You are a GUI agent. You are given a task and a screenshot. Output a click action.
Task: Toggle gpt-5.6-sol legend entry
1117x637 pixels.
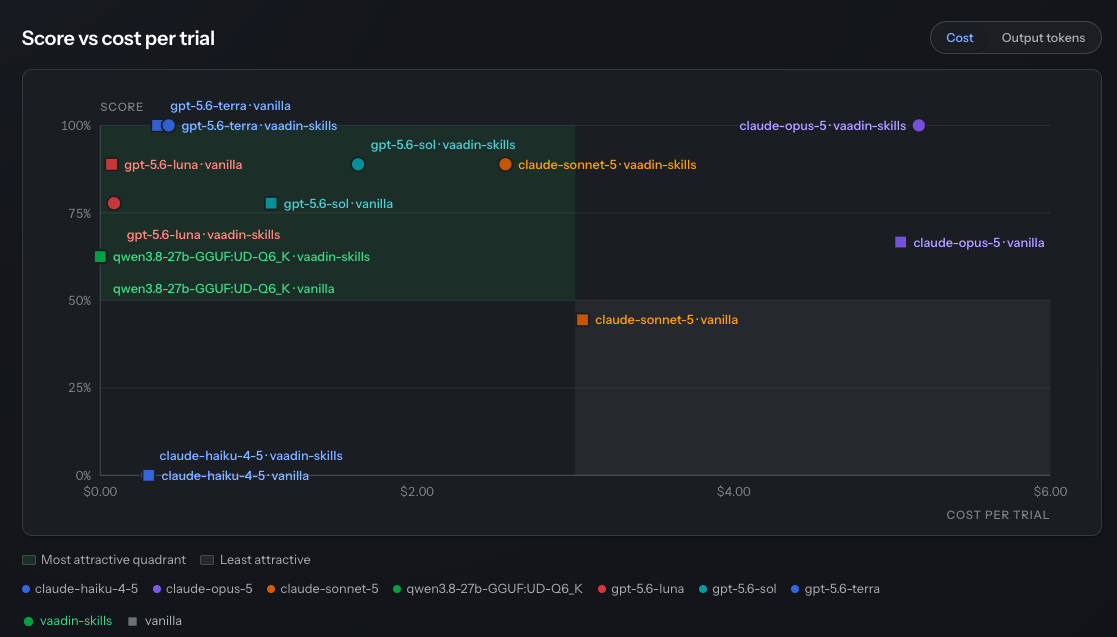click(x=737, y=589)
